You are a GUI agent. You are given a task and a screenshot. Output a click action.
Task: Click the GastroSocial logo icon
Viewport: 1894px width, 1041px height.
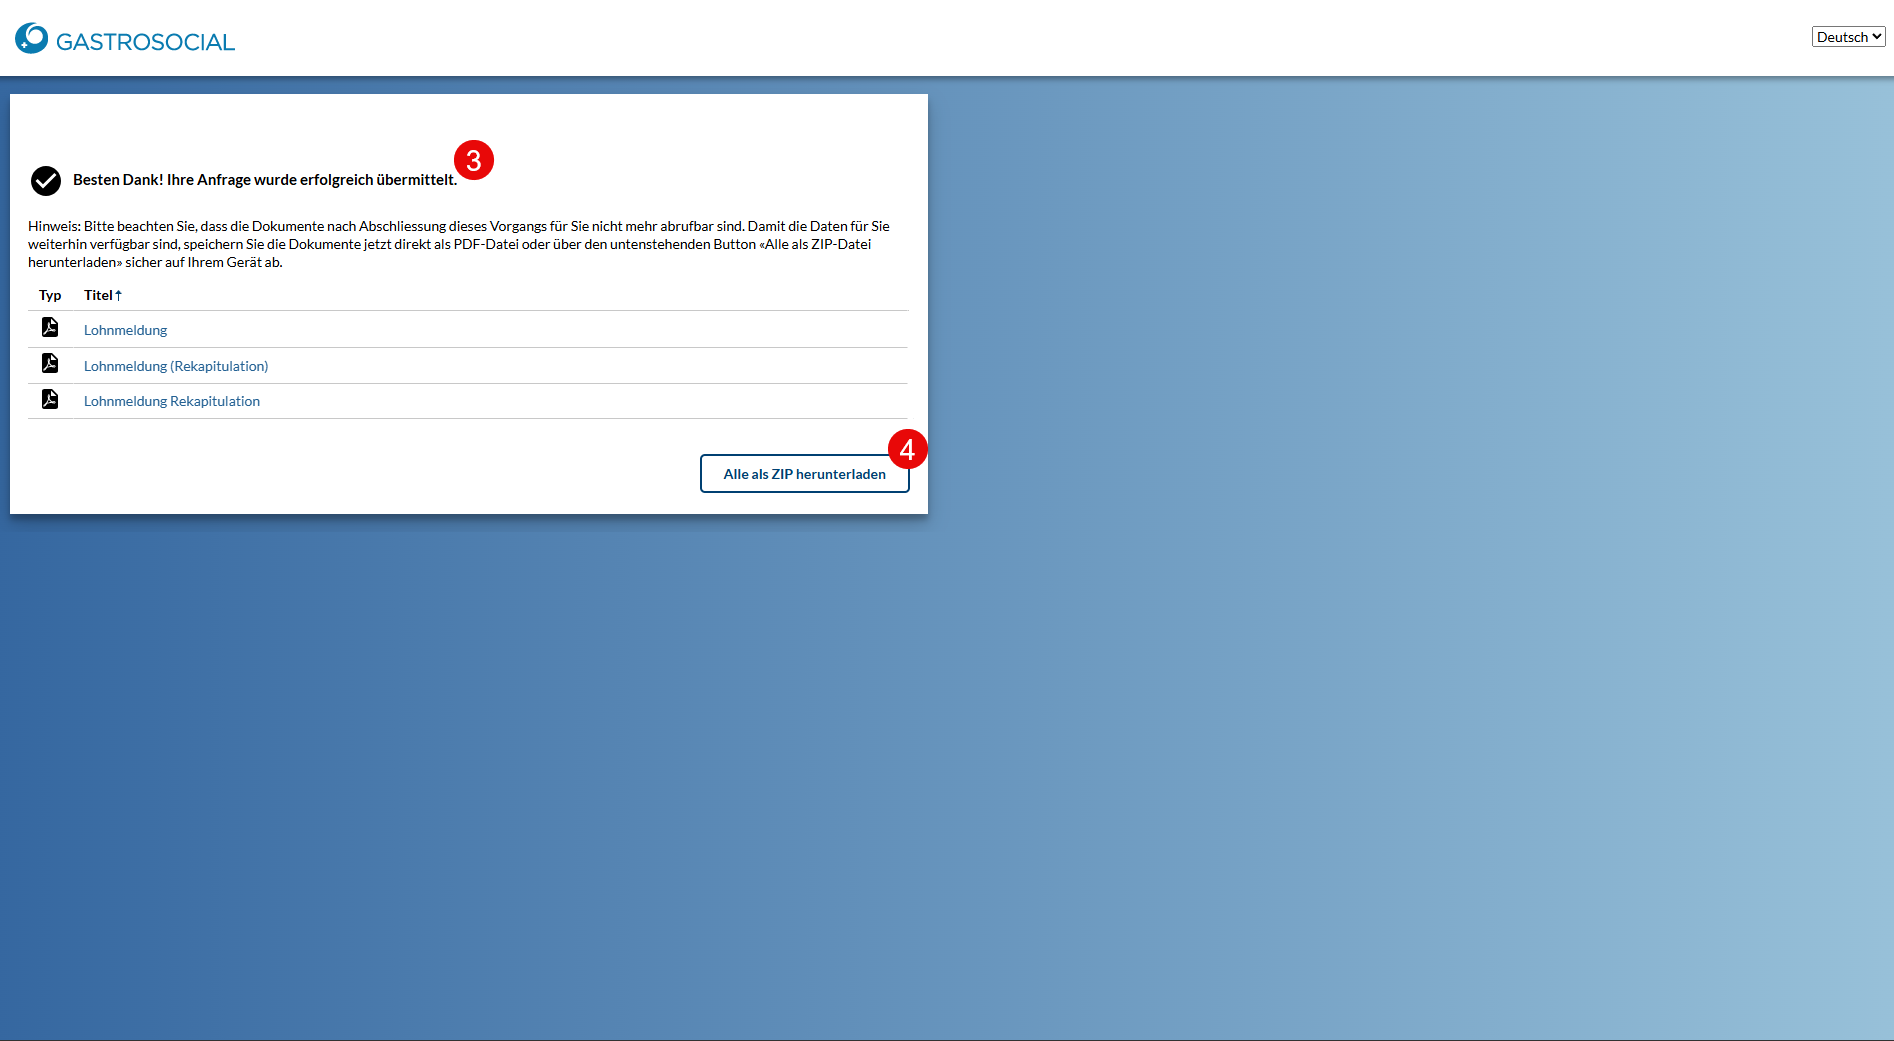pyautogui.click(x=31, y=38)
